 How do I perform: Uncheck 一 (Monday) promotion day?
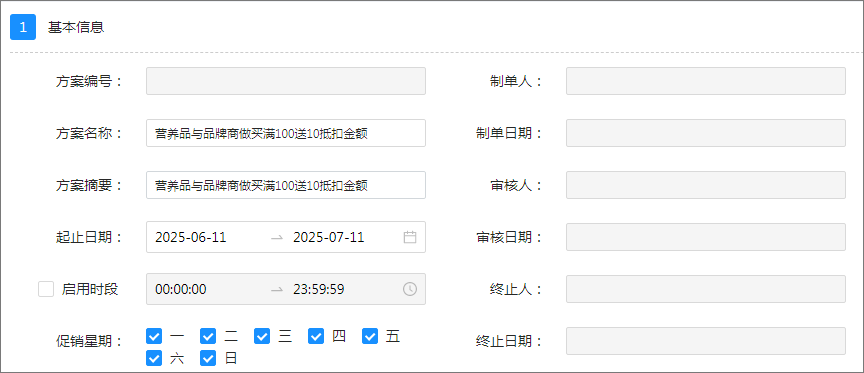click(x=154, y=336)
